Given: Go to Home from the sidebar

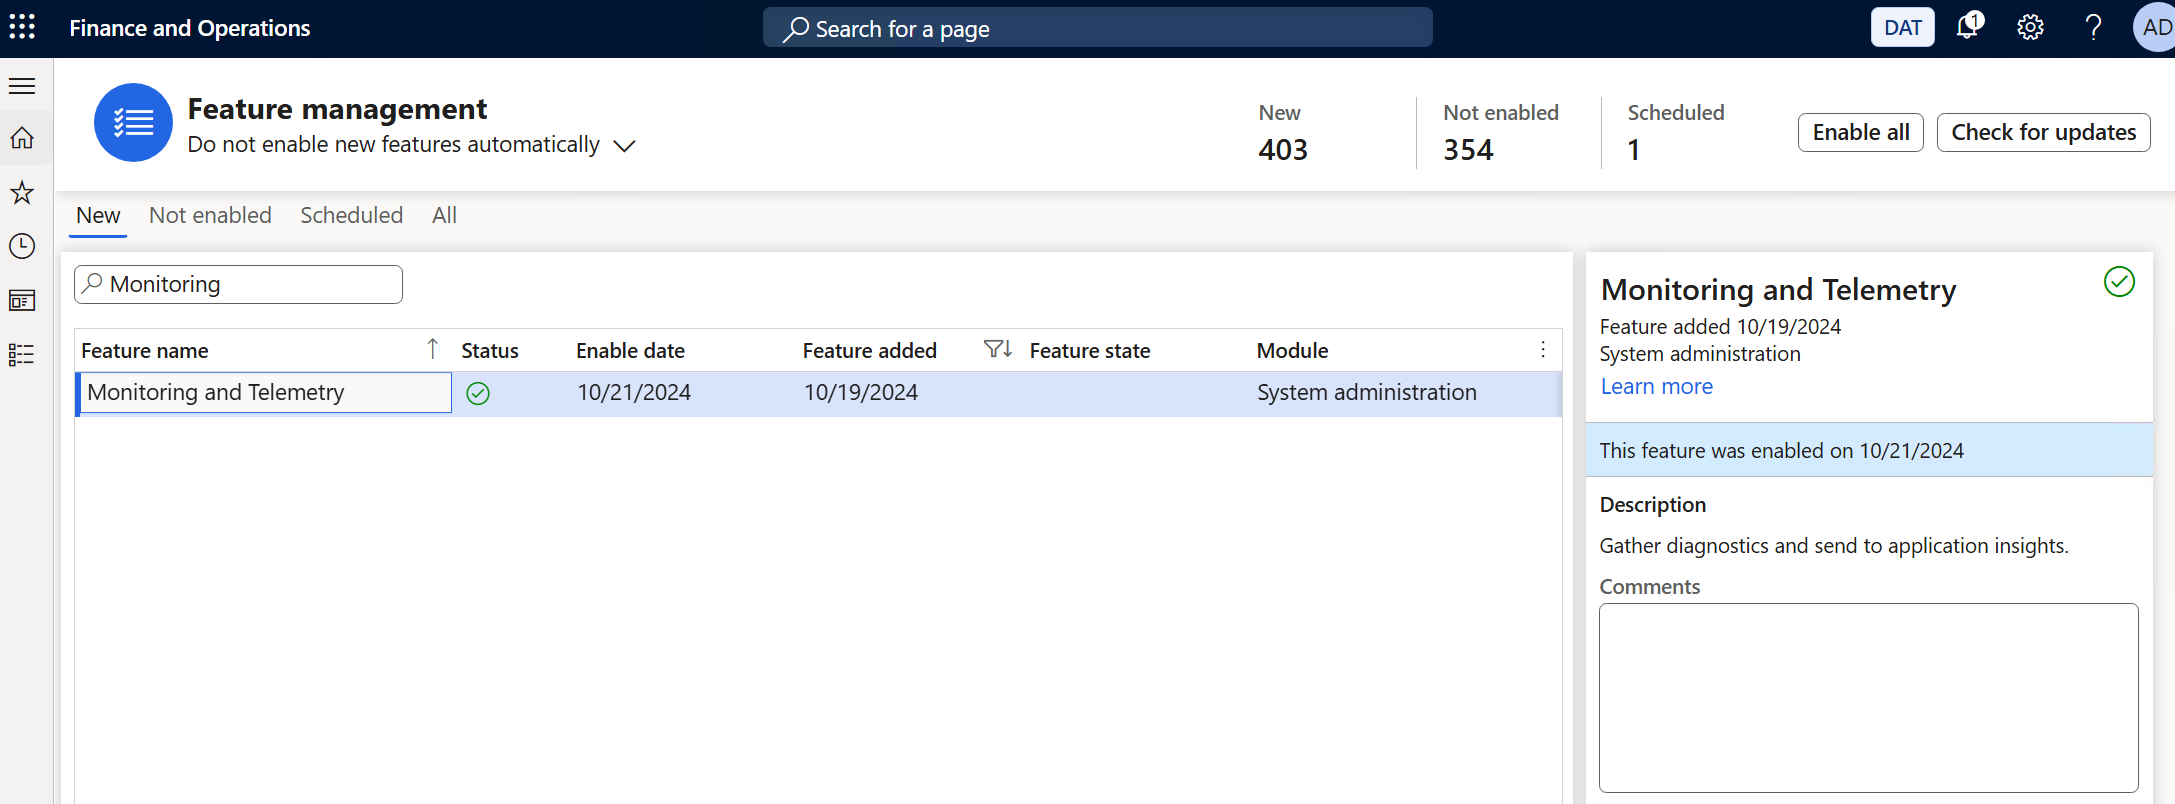Looking at the screenshot, I should click(x=22, y=138).
